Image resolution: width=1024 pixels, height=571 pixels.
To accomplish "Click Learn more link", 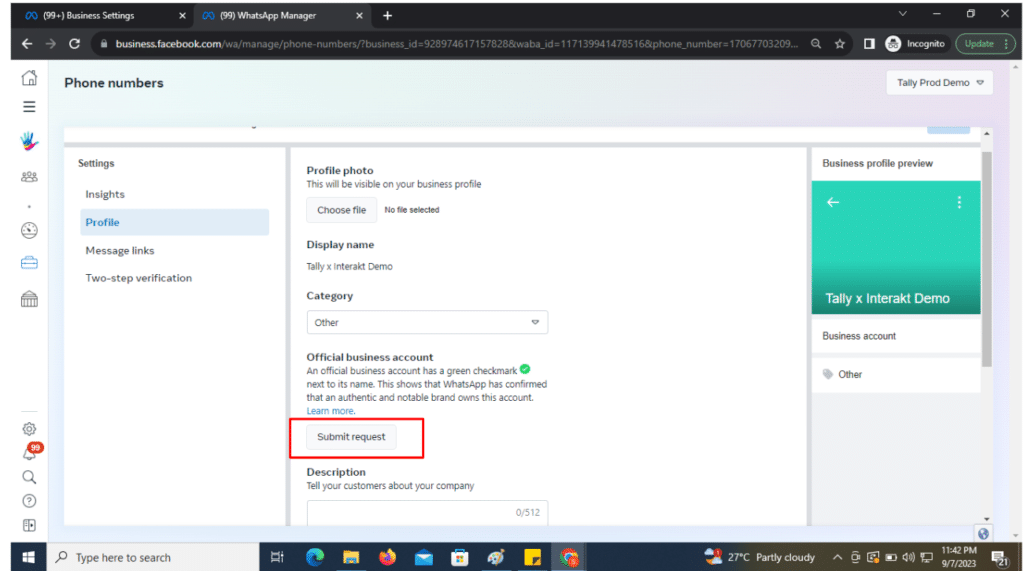I will click(330, 411).
